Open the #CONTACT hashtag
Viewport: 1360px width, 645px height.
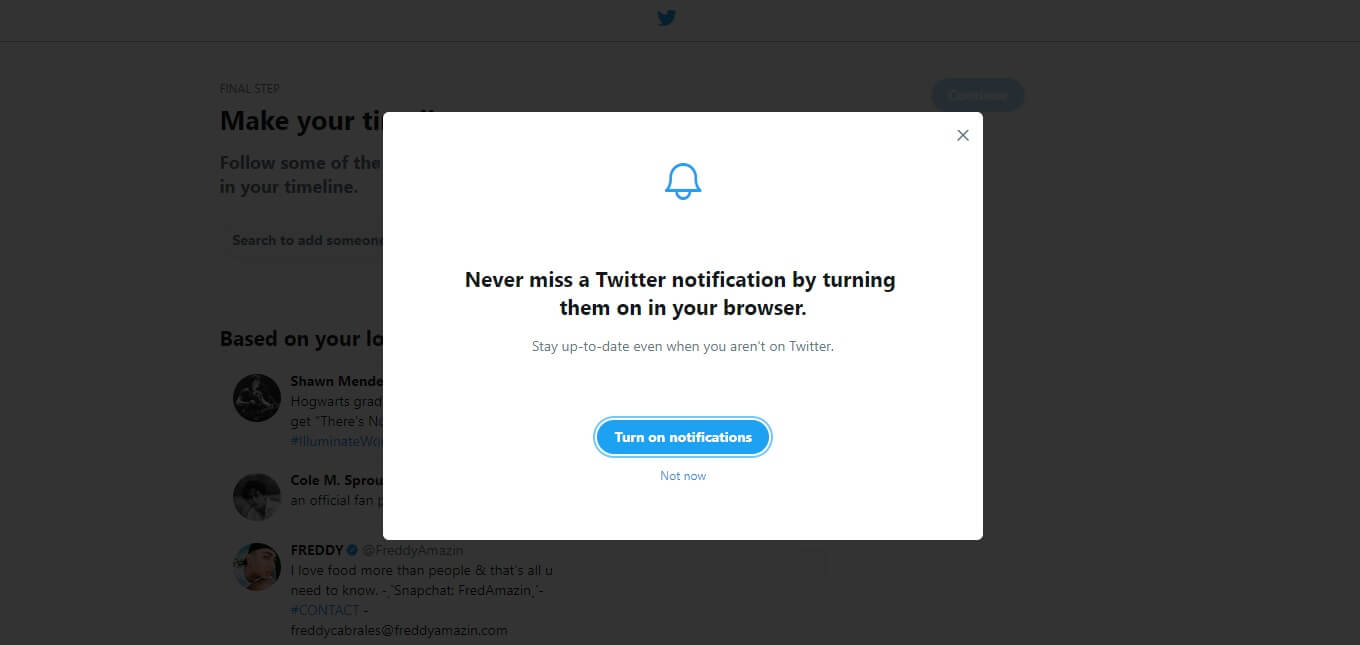[325, 610]
